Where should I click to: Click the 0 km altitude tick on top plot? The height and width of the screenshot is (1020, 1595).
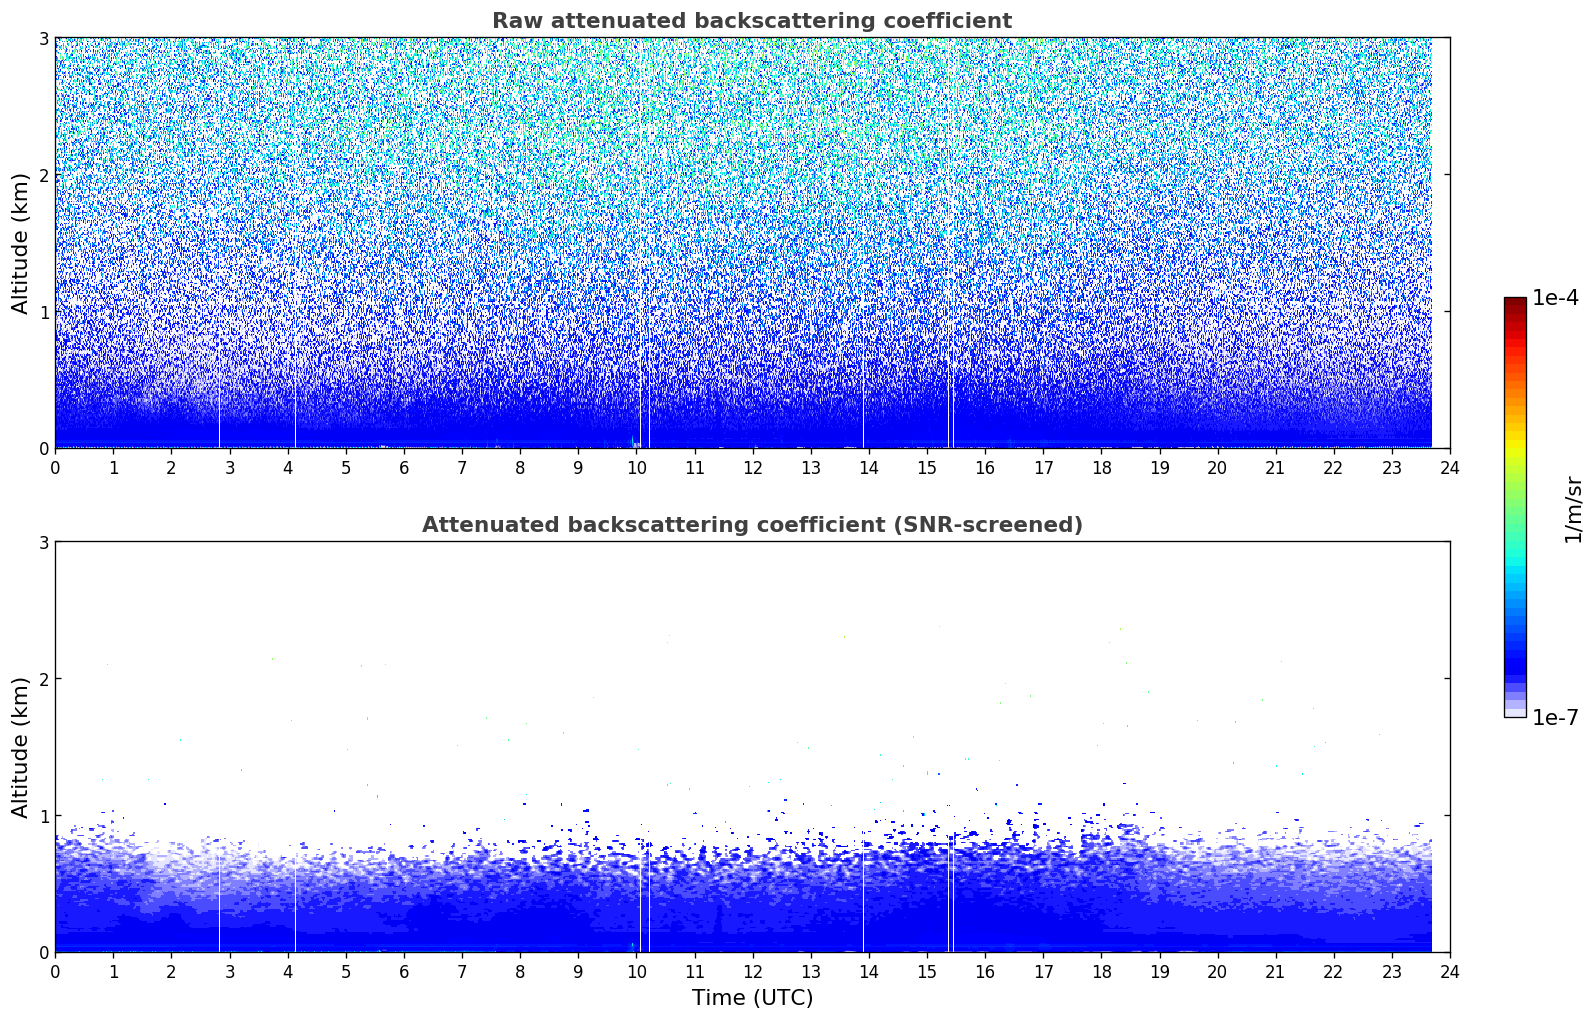click(43, 449)
